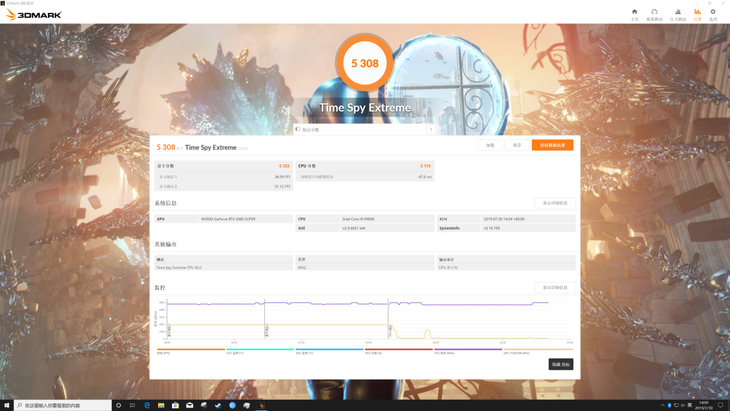Open Microsoft Store from taskbar
Image resolution: width=730 pixels, height=411 pixels.
176,405
